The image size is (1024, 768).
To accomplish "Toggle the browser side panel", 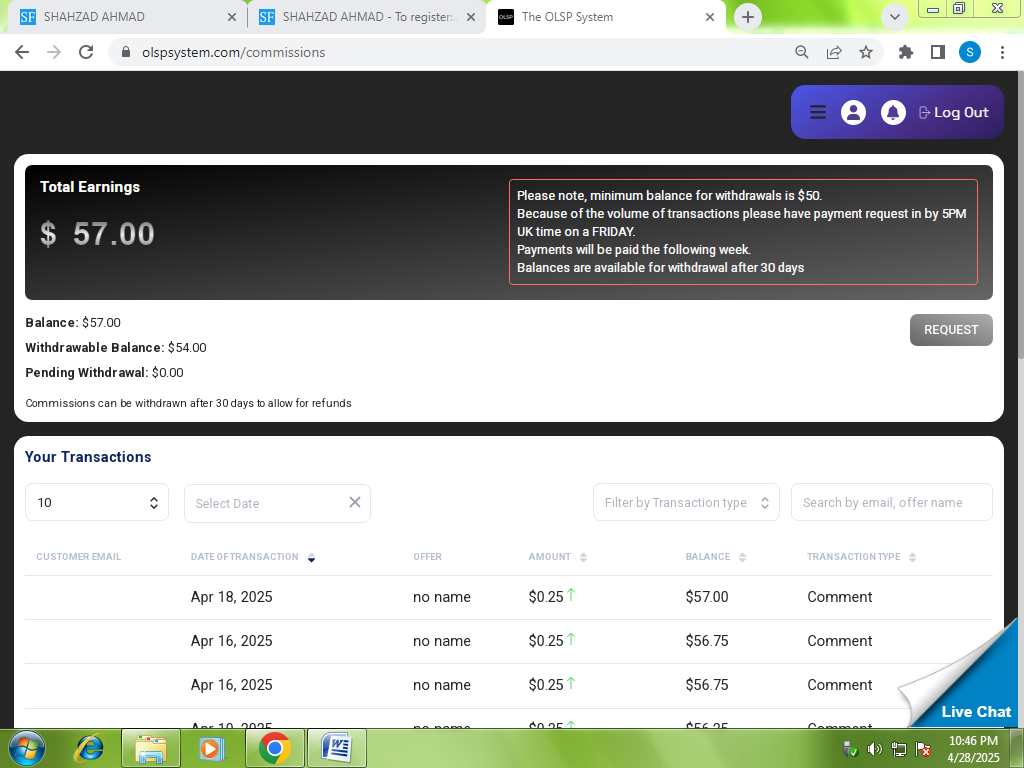I will pos(938,52).
